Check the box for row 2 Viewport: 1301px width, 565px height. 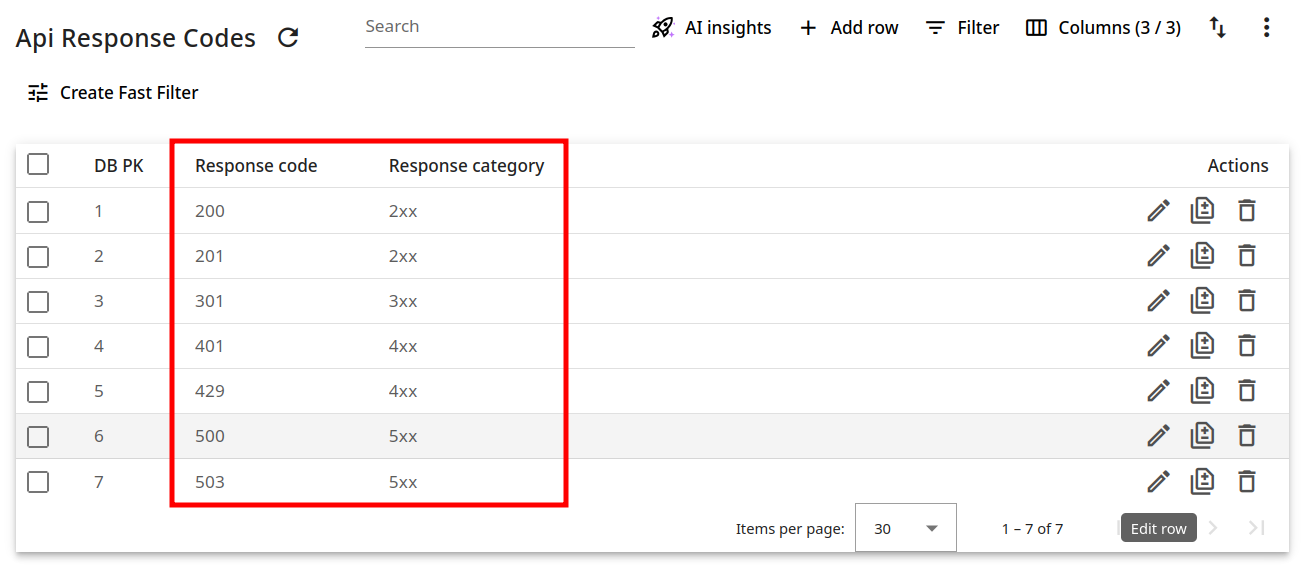[x=38, y=257]
